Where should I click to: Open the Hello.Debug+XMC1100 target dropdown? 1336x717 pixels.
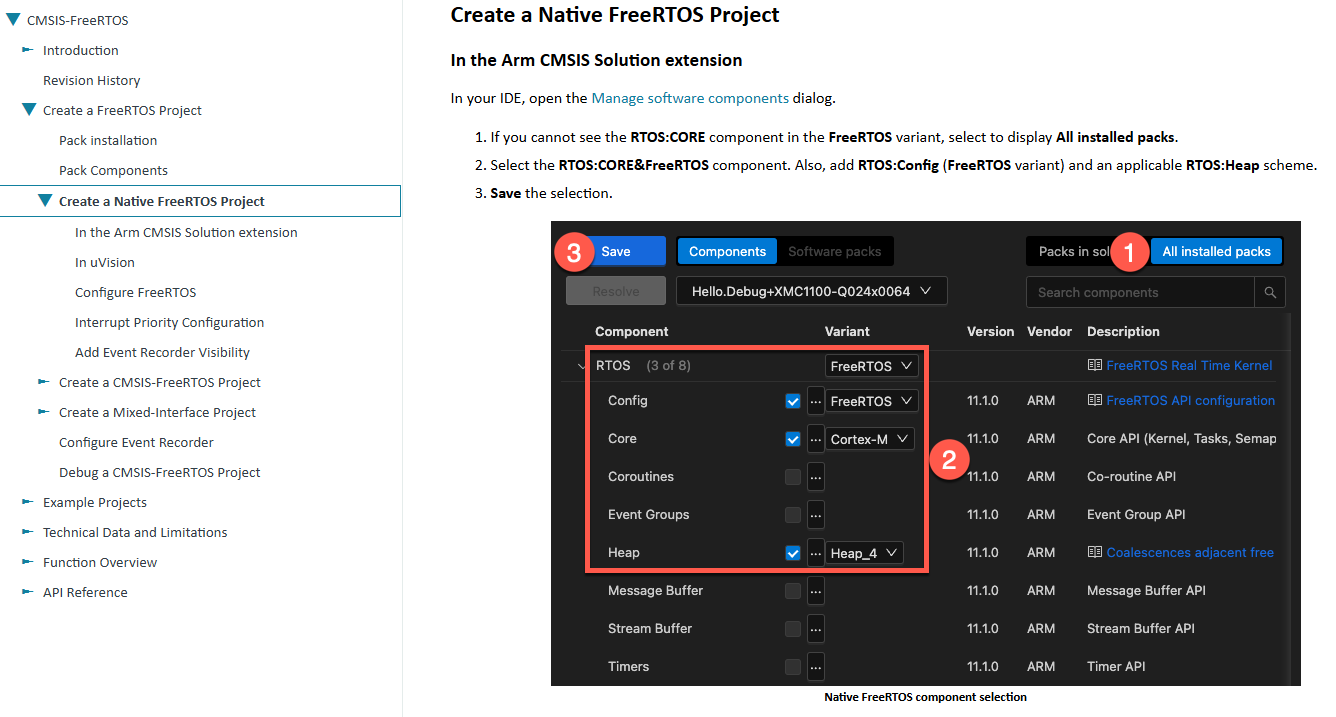click(x=811, y=291)
